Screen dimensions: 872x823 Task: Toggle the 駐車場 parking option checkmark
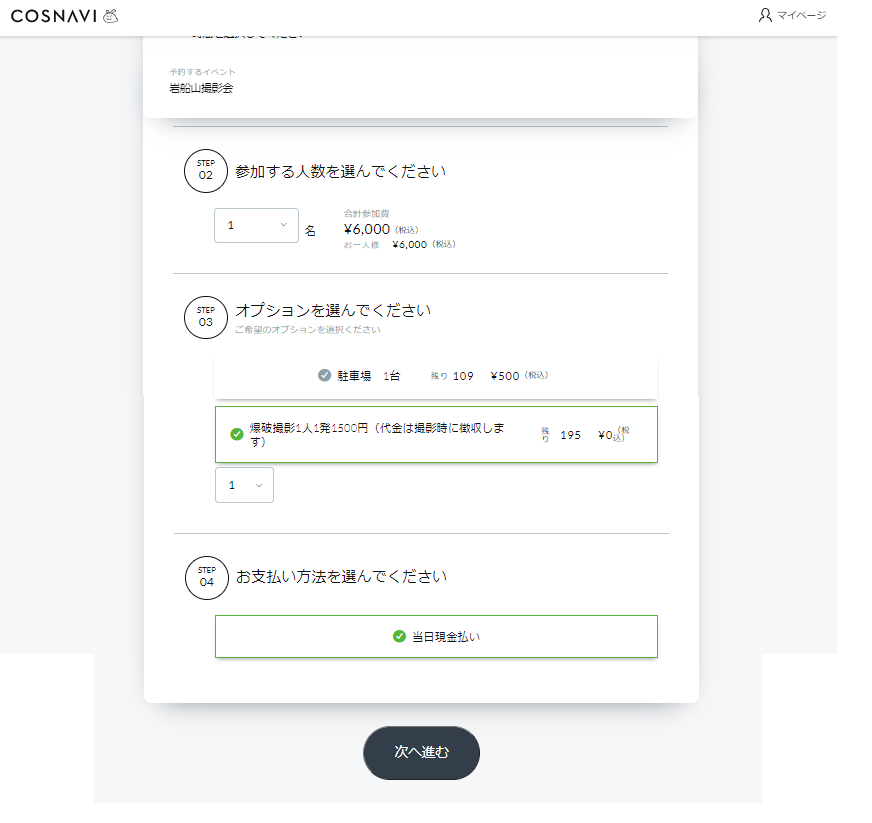tap(324, 375)
